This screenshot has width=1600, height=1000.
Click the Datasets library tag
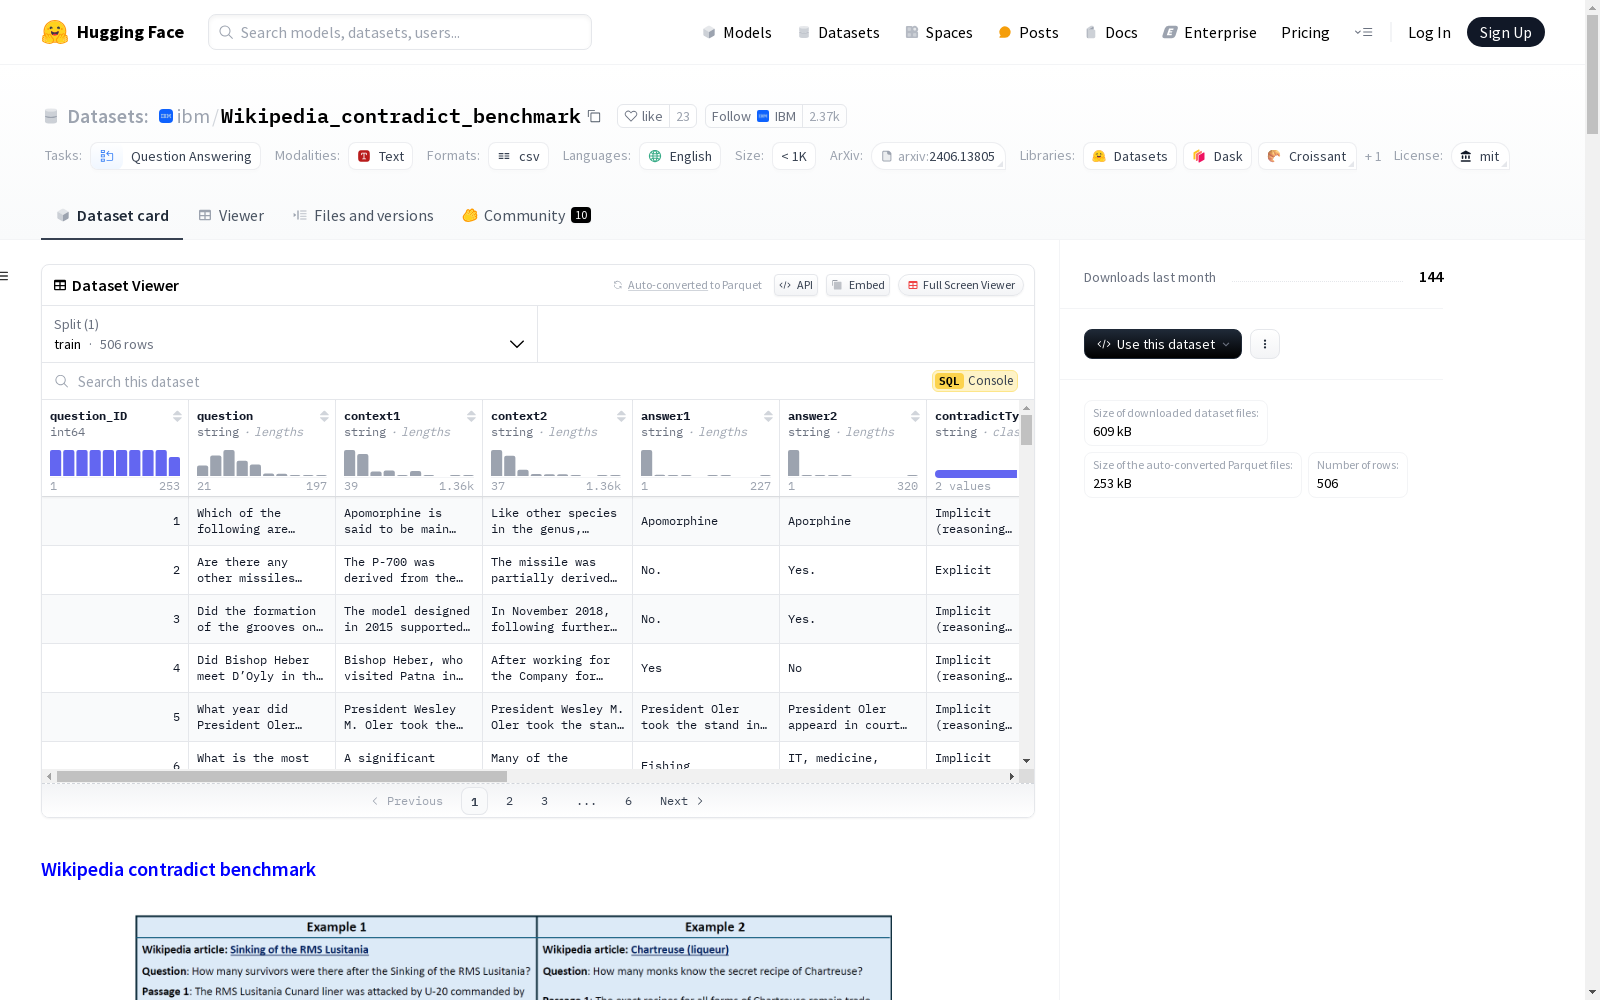point(1130,156)
